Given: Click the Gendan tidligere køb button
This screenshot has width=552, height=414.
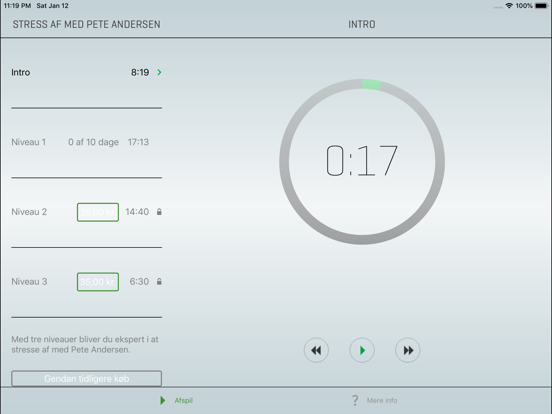Looking at the screenshot, I should coord(87,378).
